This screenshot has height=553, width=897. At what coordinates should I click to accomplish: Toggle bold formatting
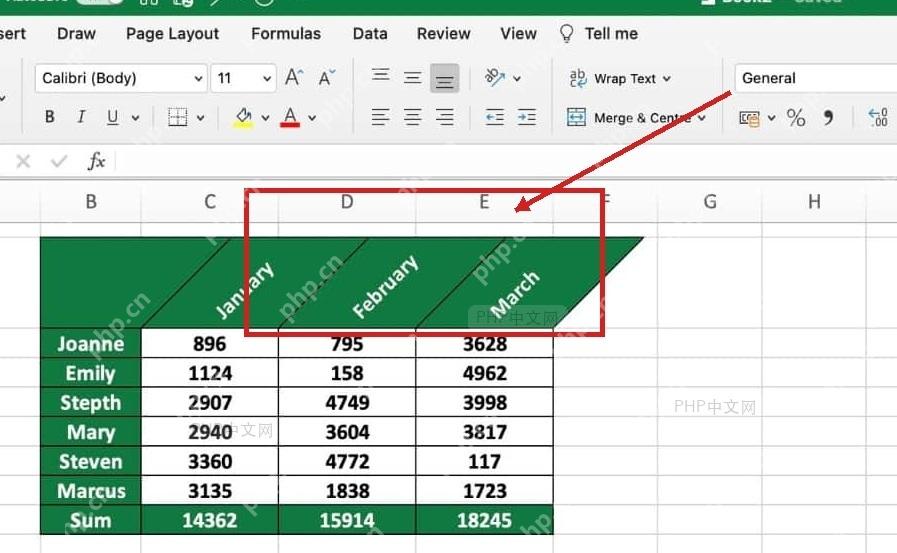[50, 117]
